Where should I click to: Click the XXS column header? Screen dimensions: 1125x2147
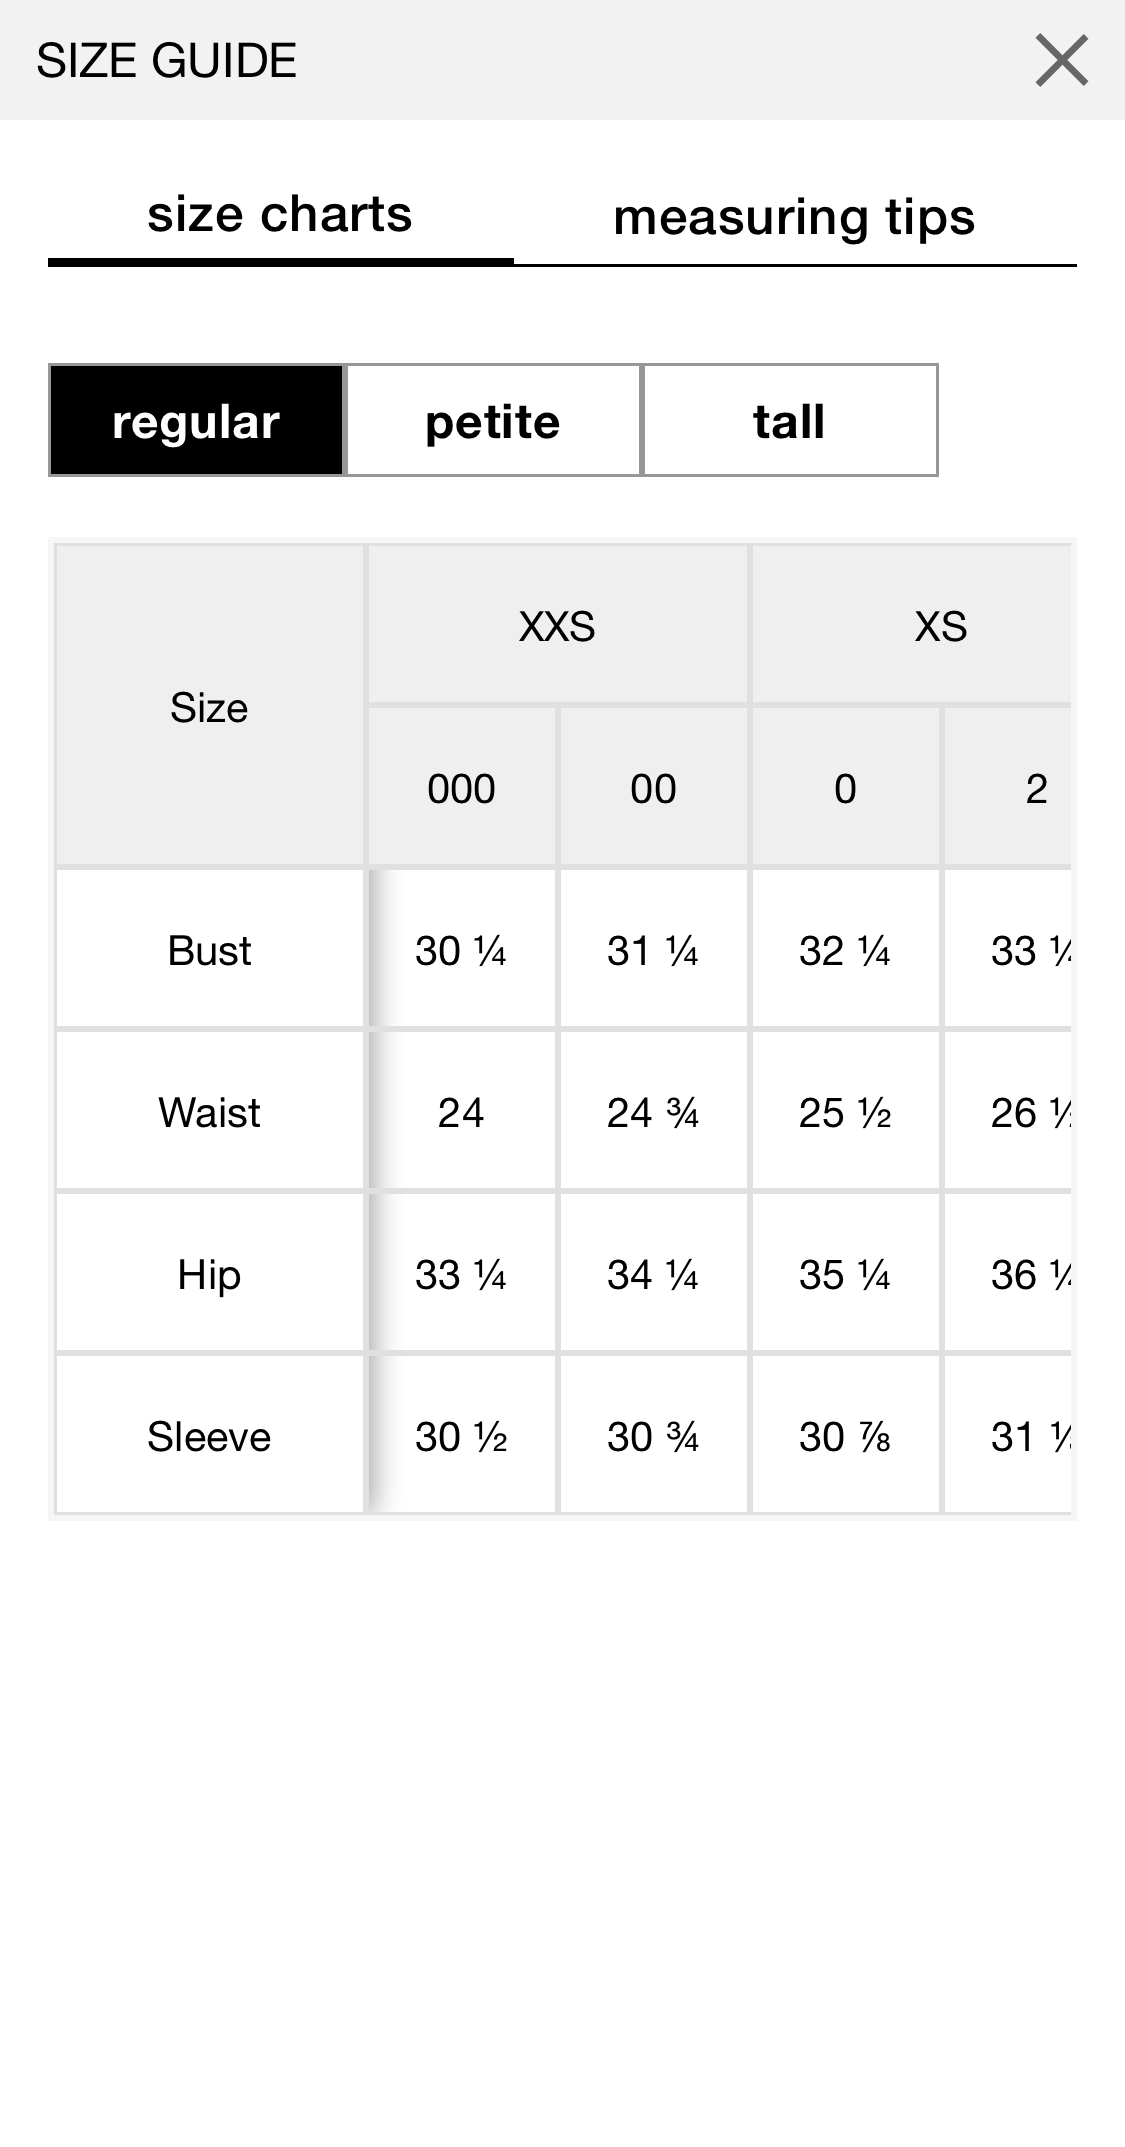tap(557, 627)
